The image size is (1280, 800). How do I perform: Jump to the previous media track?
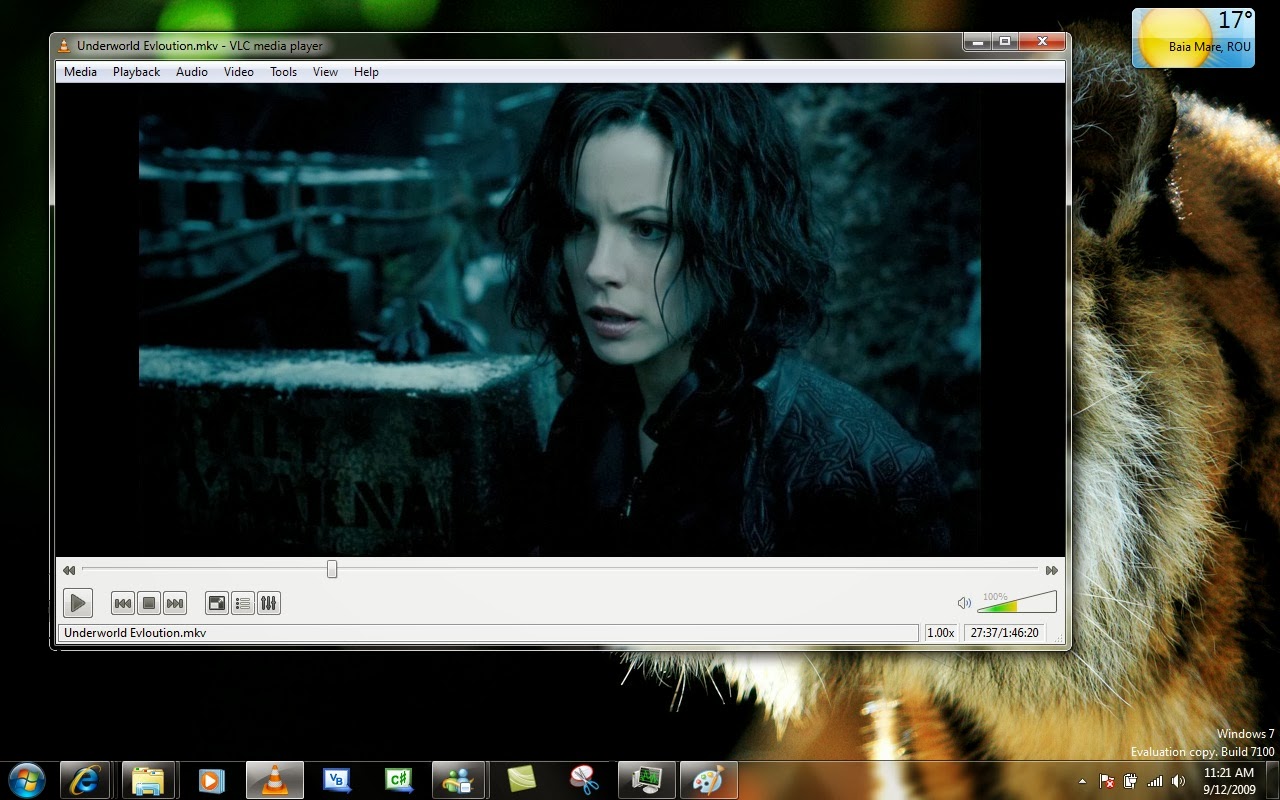pos(123,603)
